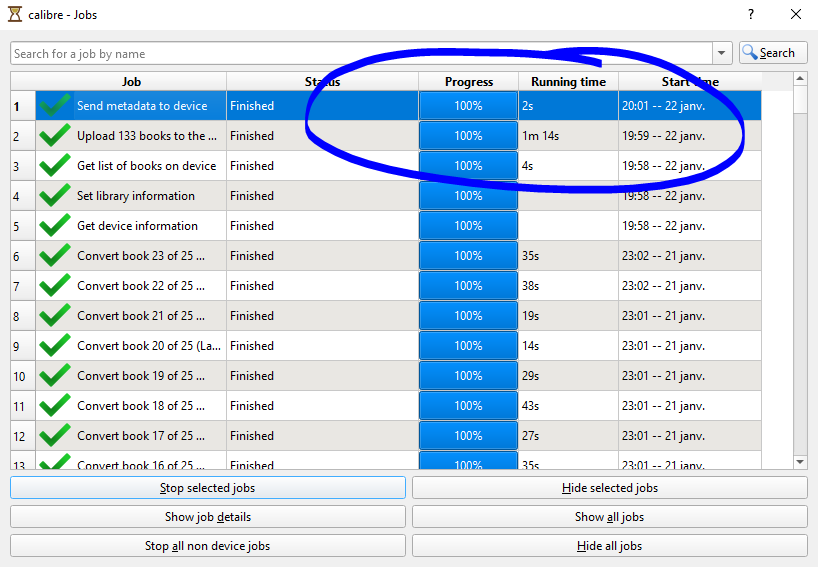Screen dimensions: 818x567
Task: Sort by the Running time column header
Action: (568, 81)
